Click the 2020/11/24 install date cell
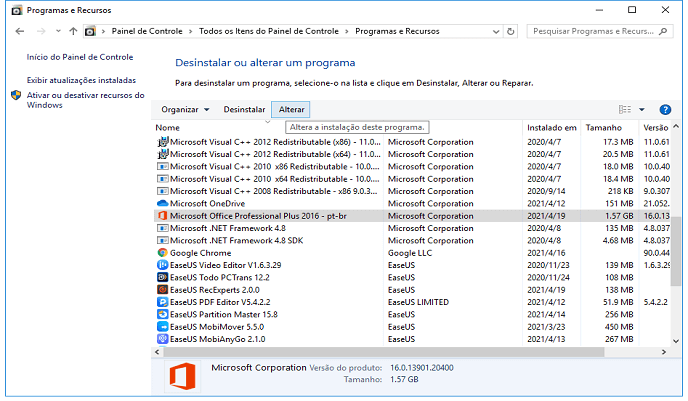Viewport: 688px width, 401px height. coord(548,277)
